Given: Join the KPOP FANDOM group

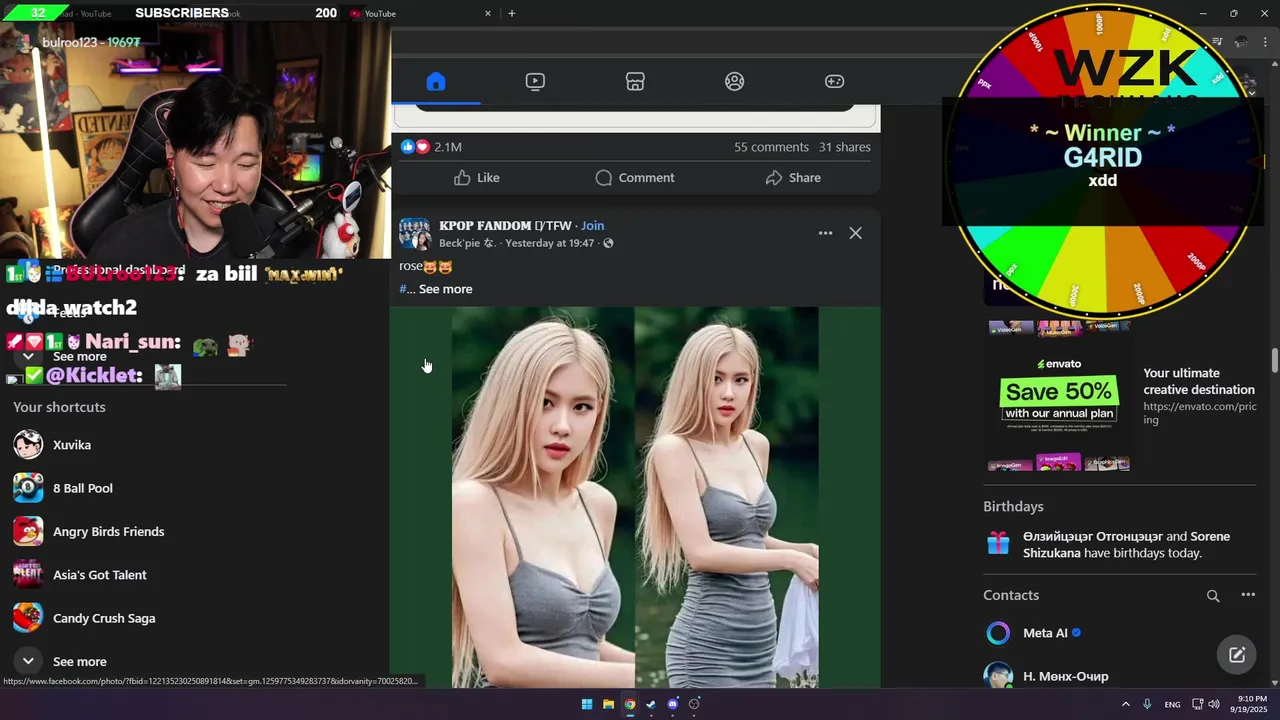Looking at the screenshot, I should tap(592, 226).
